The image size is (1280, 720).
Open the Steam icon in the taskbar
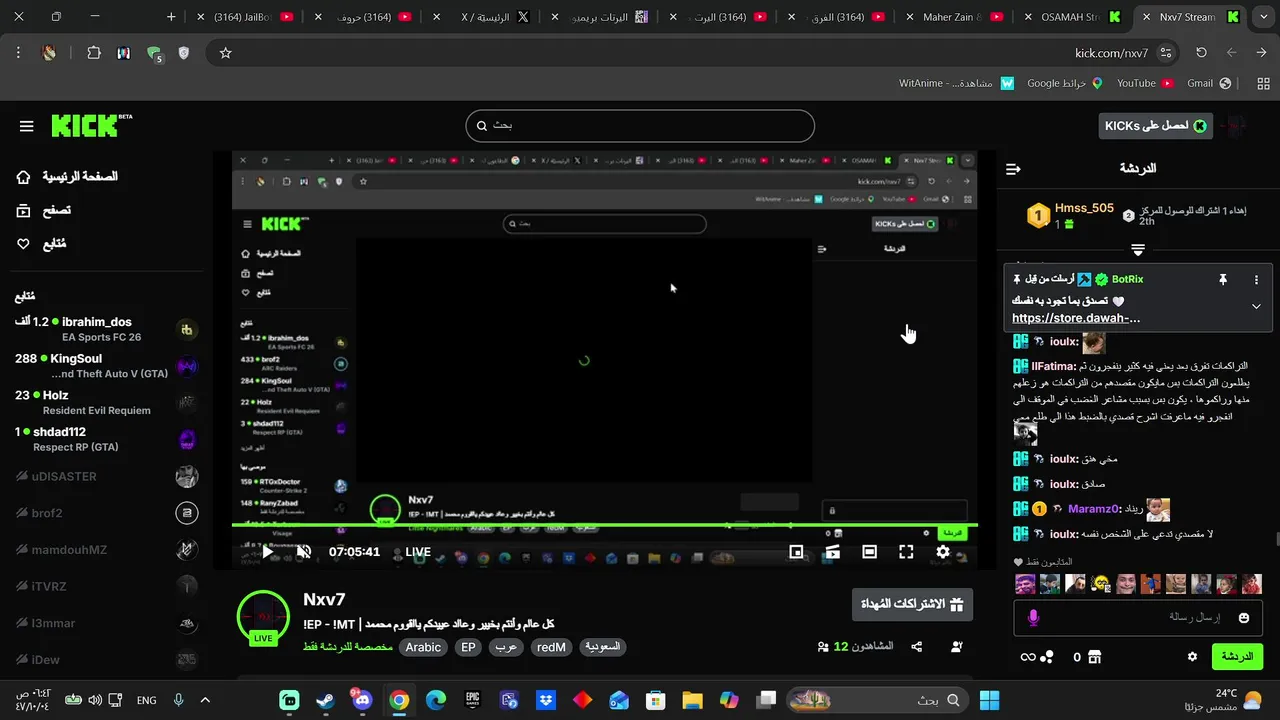(x=325, y=700)
